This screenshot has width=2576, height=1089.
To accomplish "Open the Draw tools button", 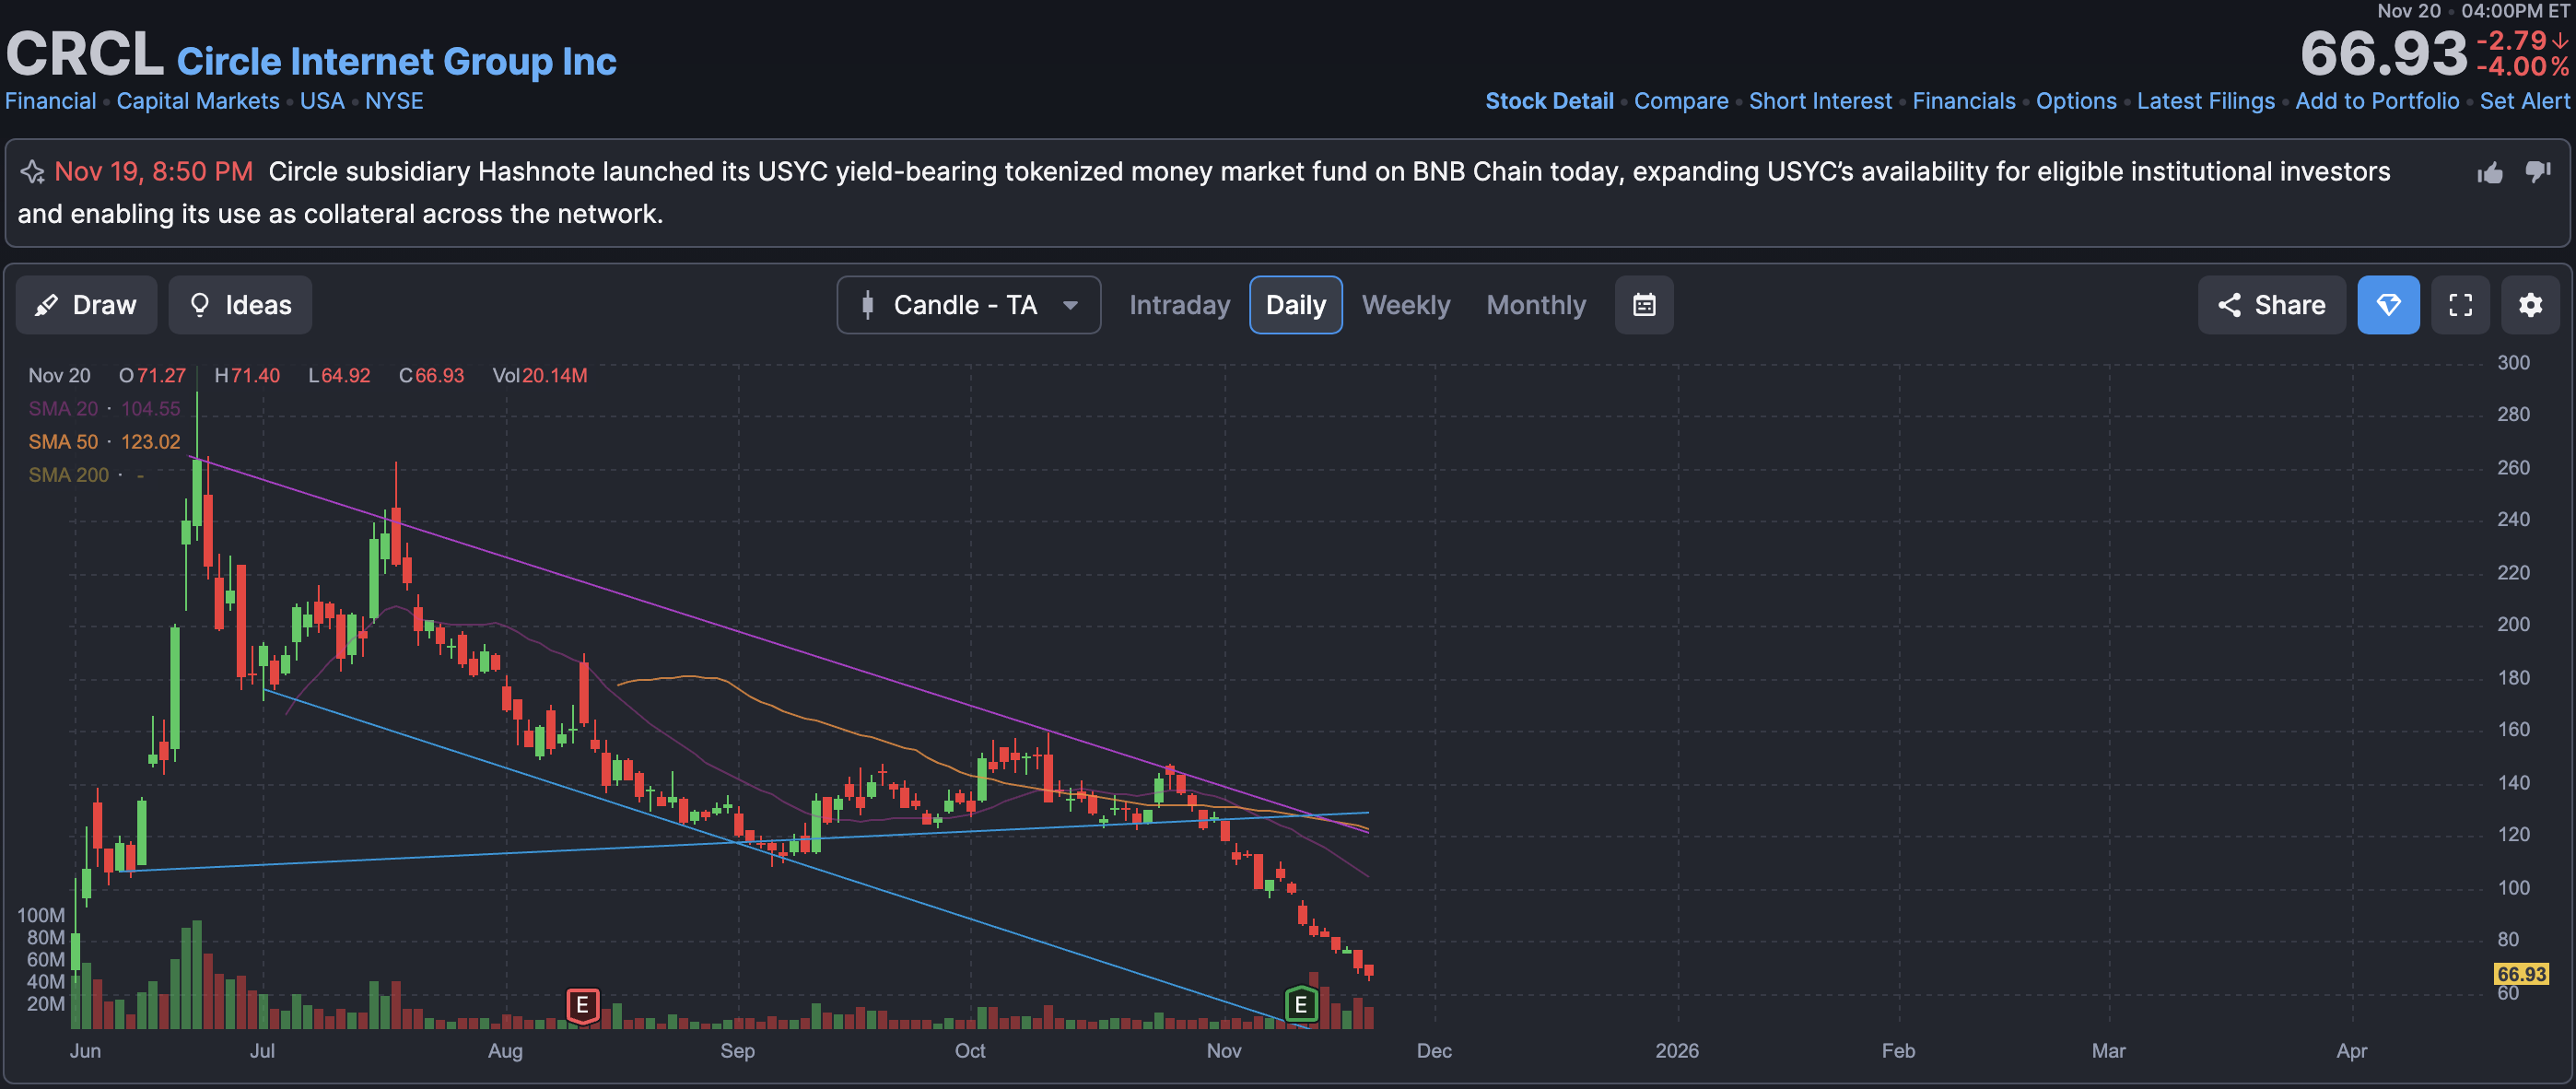I will 86,305.
